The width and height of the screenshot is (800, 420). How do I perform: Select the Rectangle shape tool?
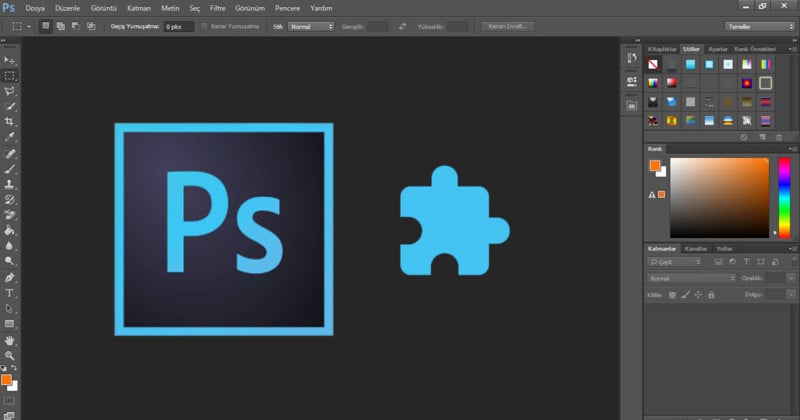[9, 324]
